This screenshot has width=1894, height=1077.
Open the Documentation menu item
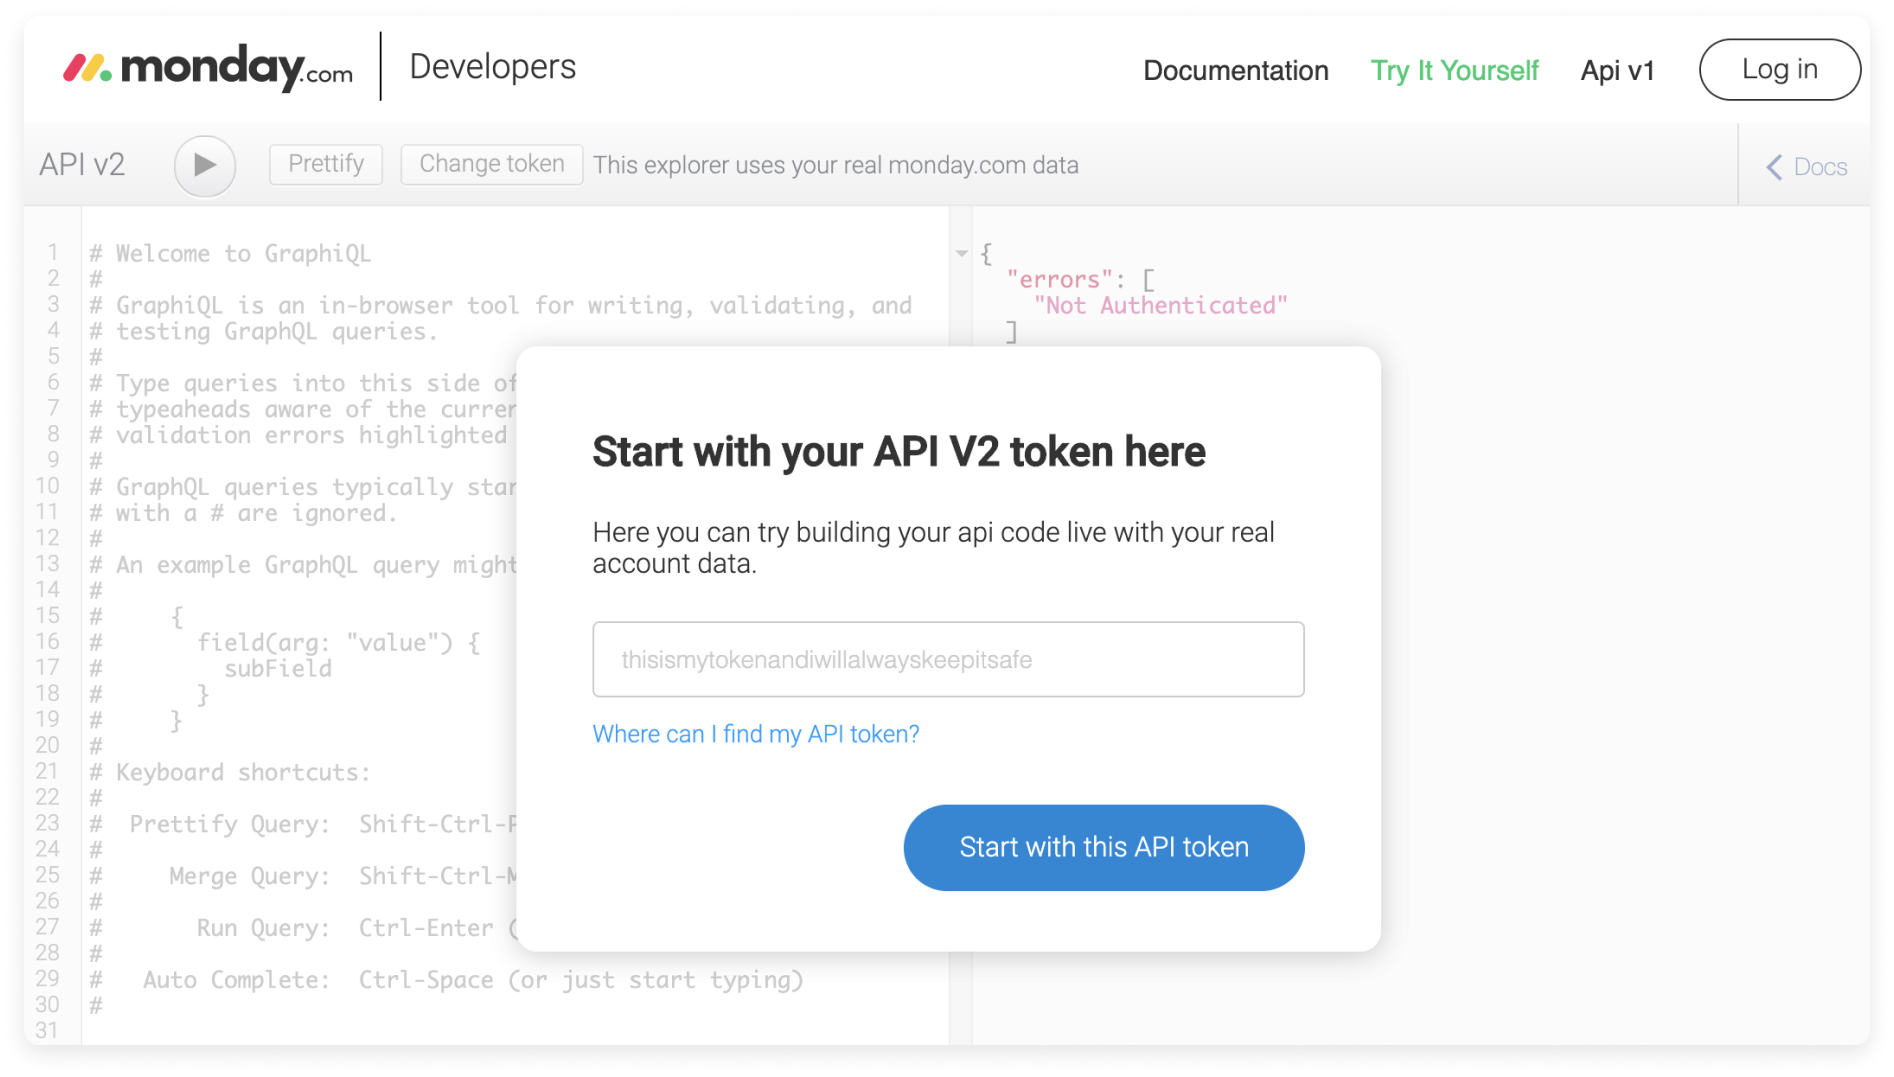[x=1235, y=70]
